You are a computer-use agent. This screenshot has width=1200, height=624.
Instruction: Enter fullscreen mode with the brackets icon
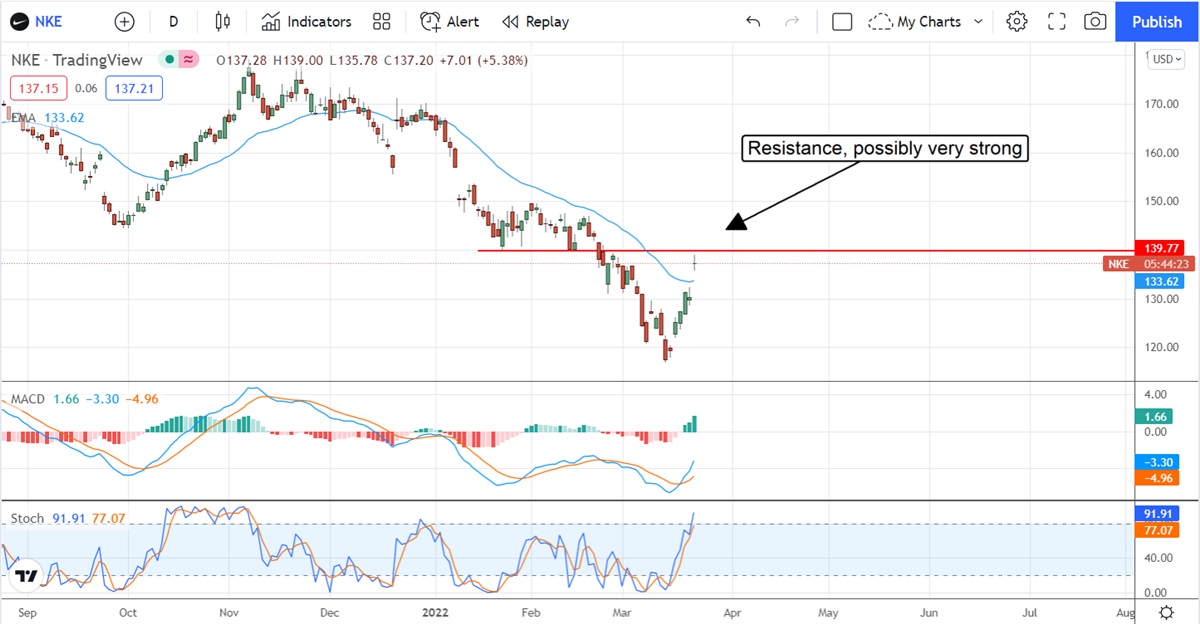click(1056, 21)
